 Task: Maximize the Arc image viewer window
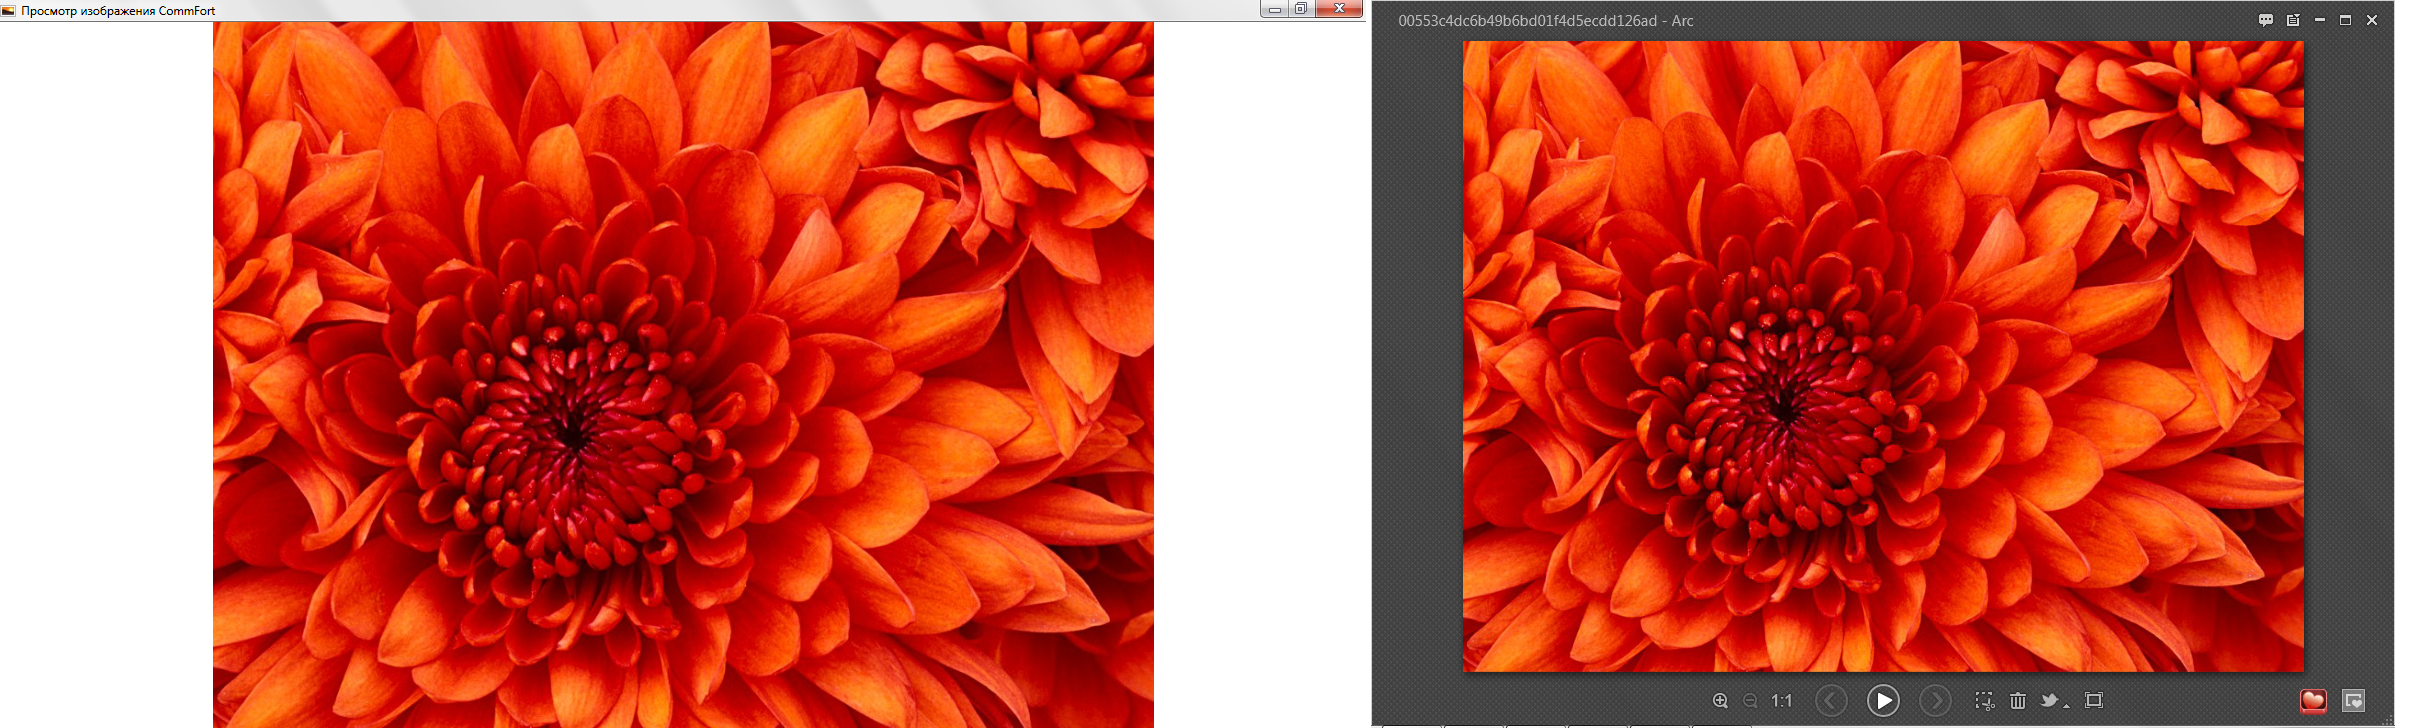pos(2345,20)
